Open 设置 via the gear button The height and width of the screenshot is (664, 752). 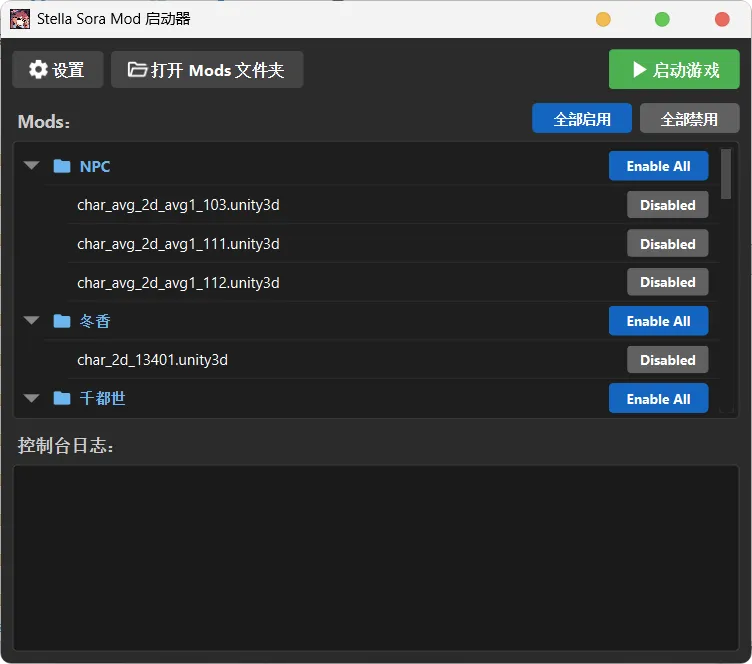click(x=57, y=70)
